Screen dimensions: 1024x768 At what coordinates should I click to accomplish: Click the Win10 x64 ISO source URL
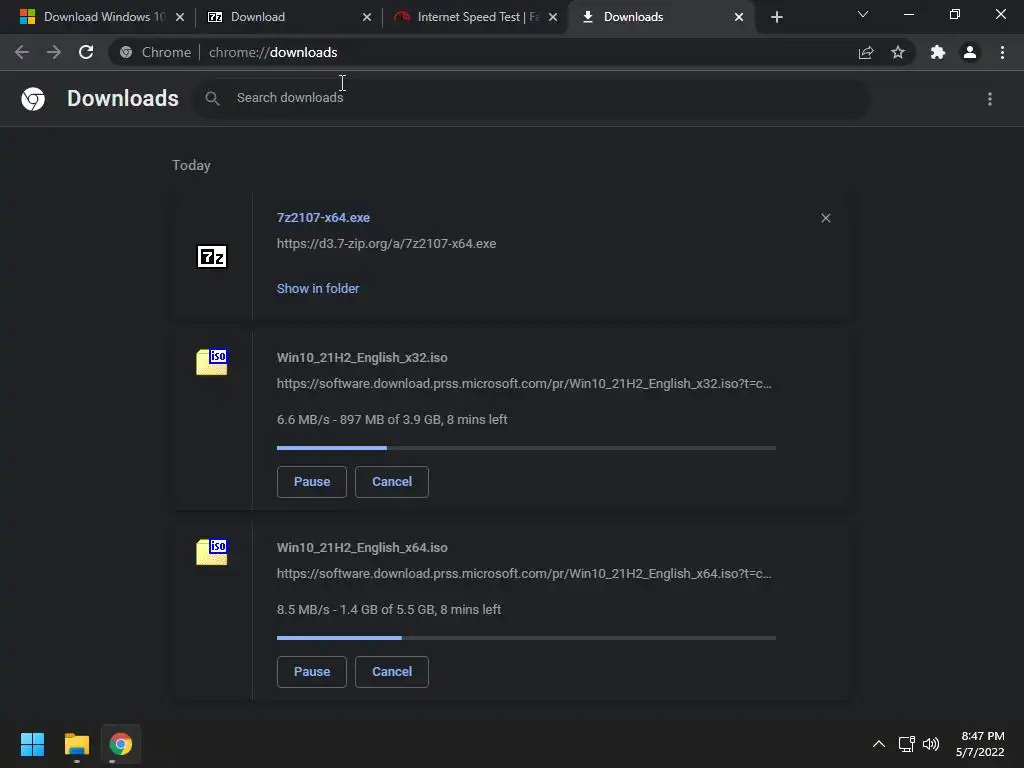click(524, 573)
